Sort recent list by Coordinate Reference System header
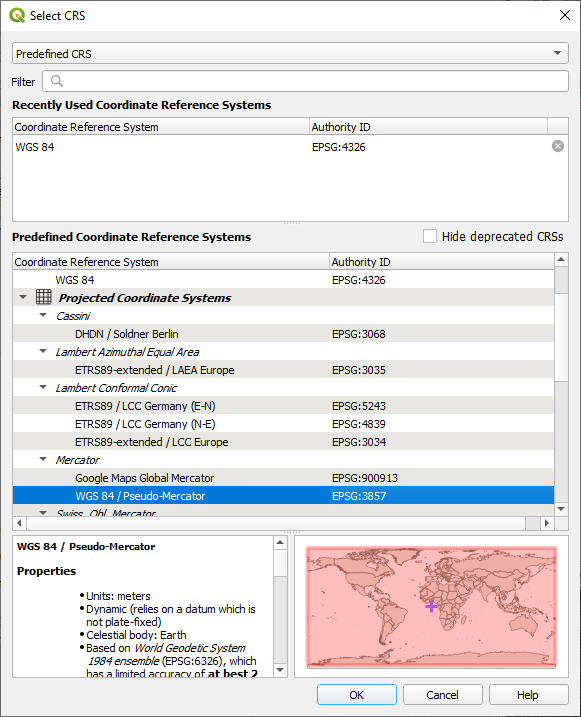This screenshot has height=717, width=581. pyautogui.click(x=161, y=127)
